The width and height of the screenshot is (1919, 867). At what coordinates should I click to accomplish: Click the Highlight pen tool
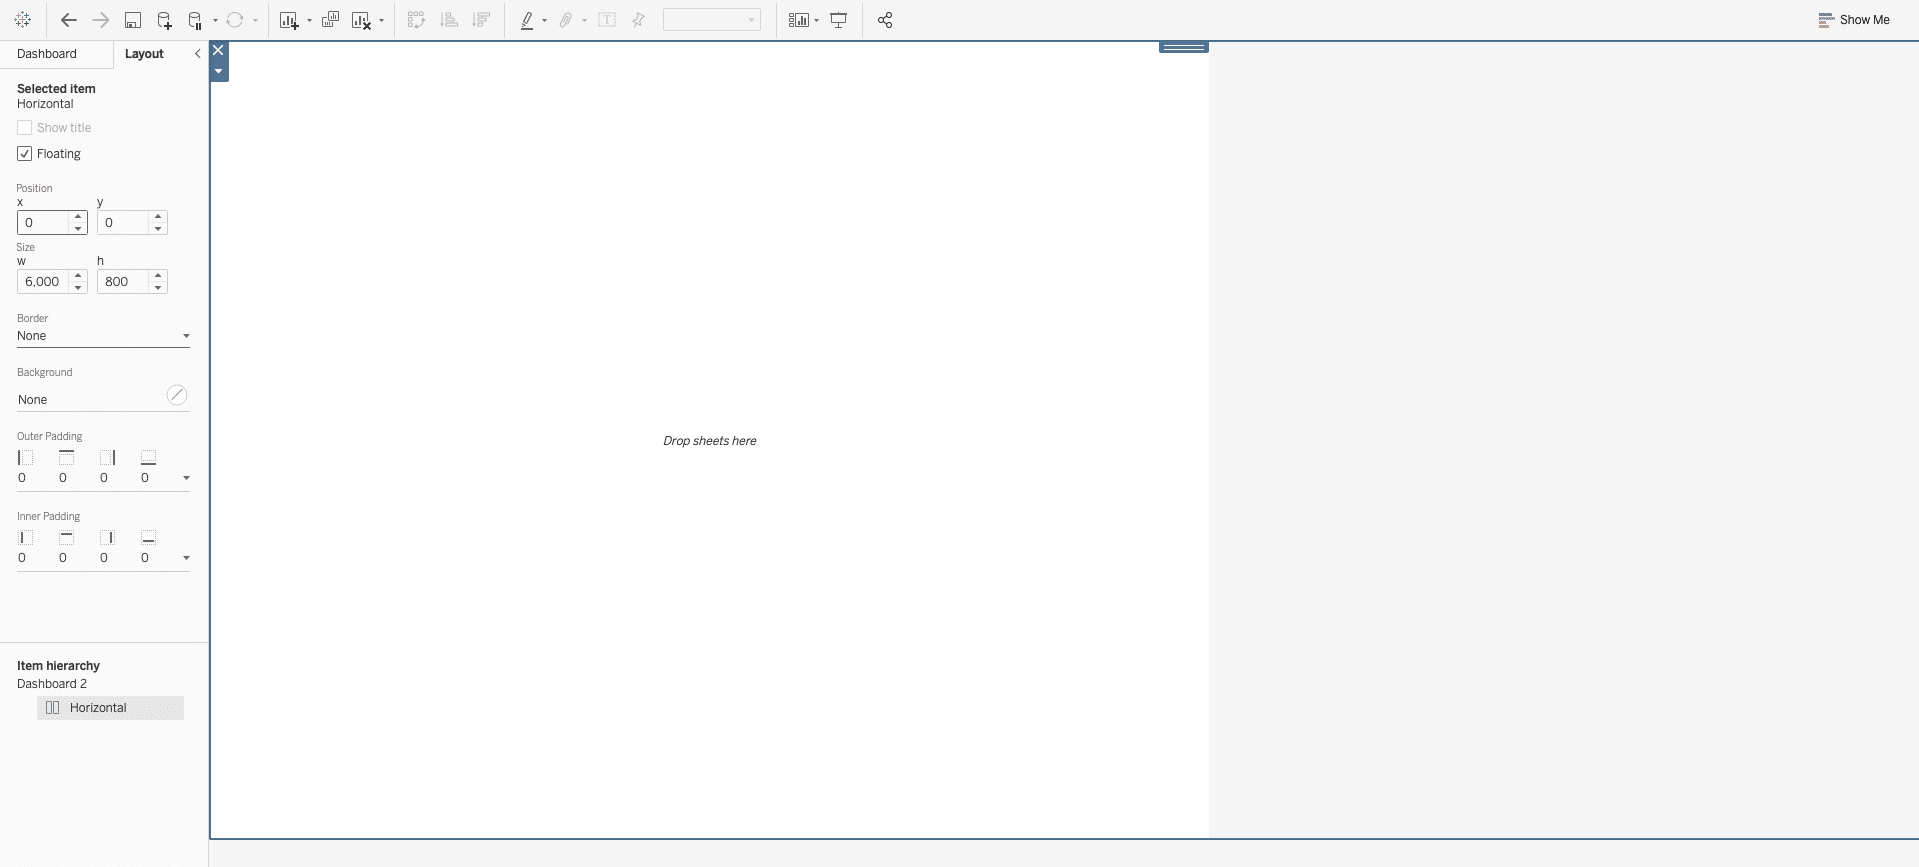pyautogui.click(x=527, y=20)
